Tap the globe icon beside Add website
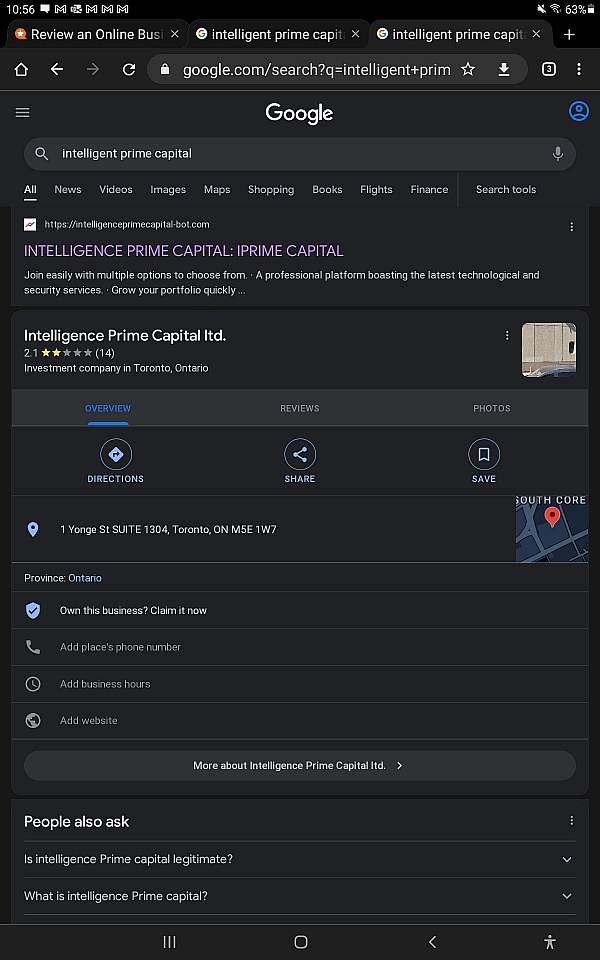The image size is (600, 960). click(33, 721)
